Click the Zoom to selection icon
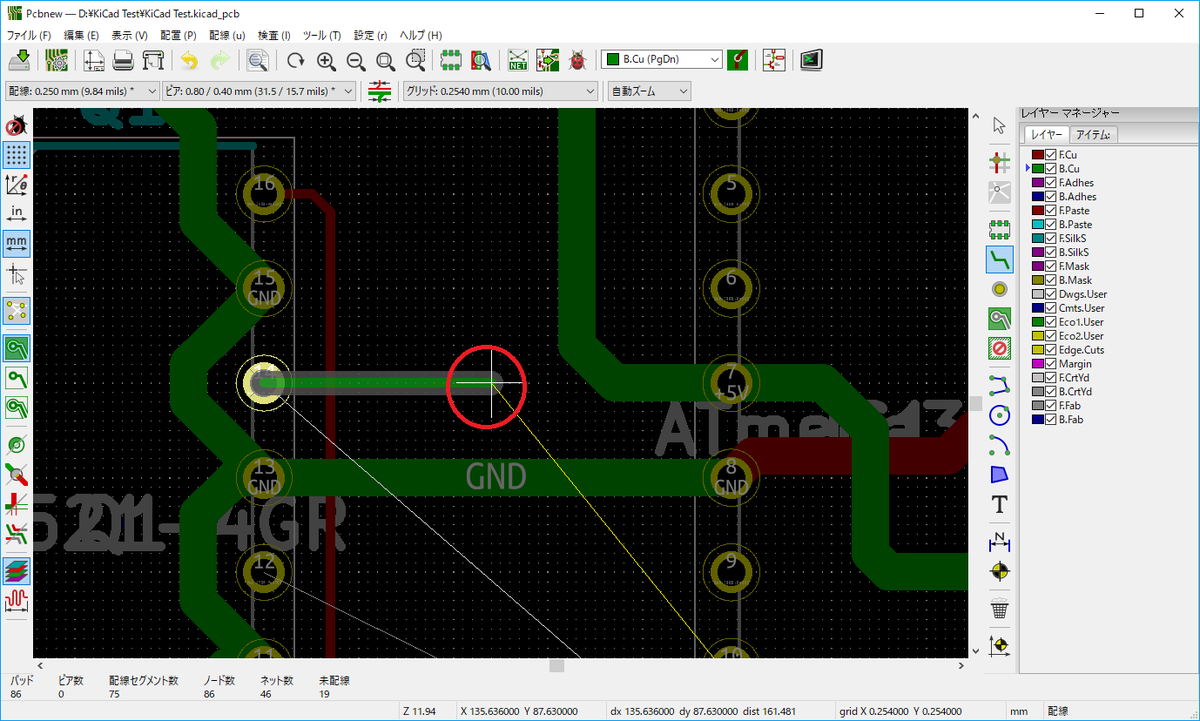 415,60
